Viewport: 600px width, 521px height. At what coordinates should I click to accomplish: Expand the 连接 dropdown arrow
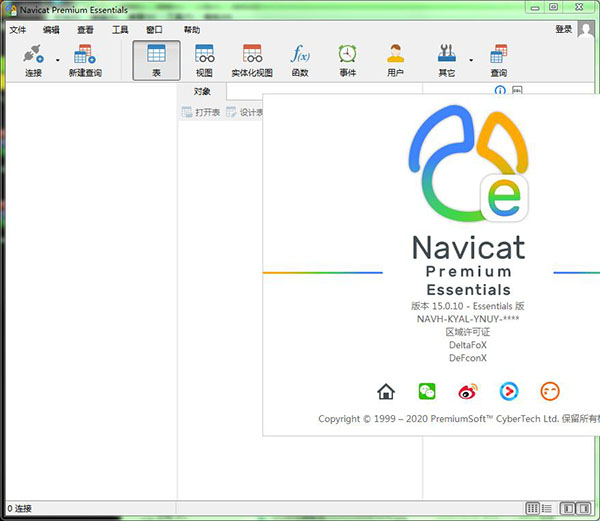click(58, 60)
